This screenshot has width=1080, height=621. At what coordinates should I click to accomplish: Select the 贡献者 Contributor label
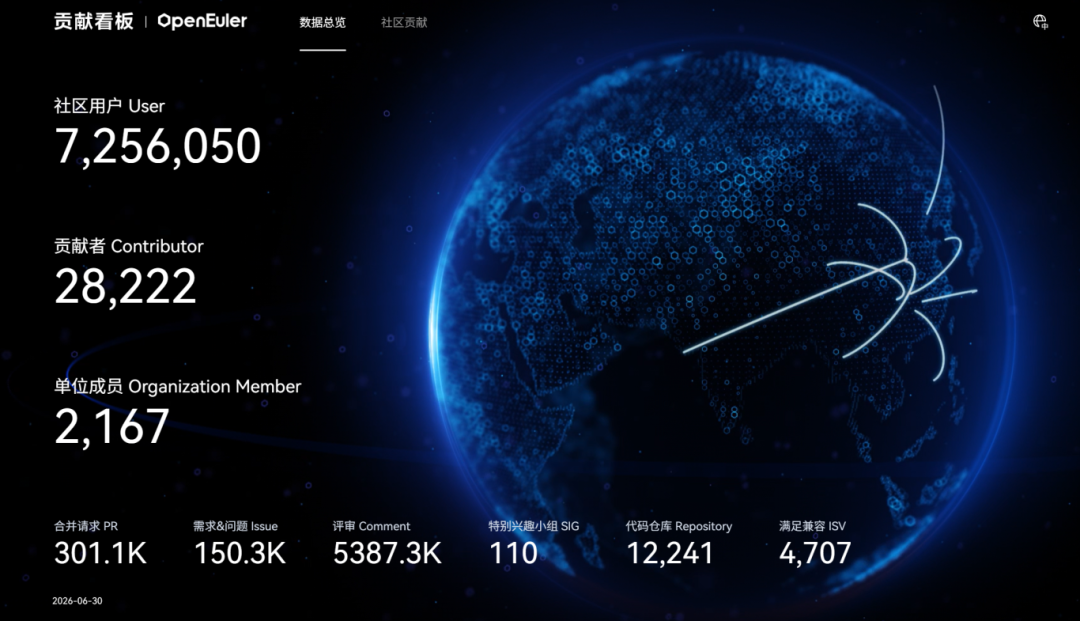click(129, 246)
